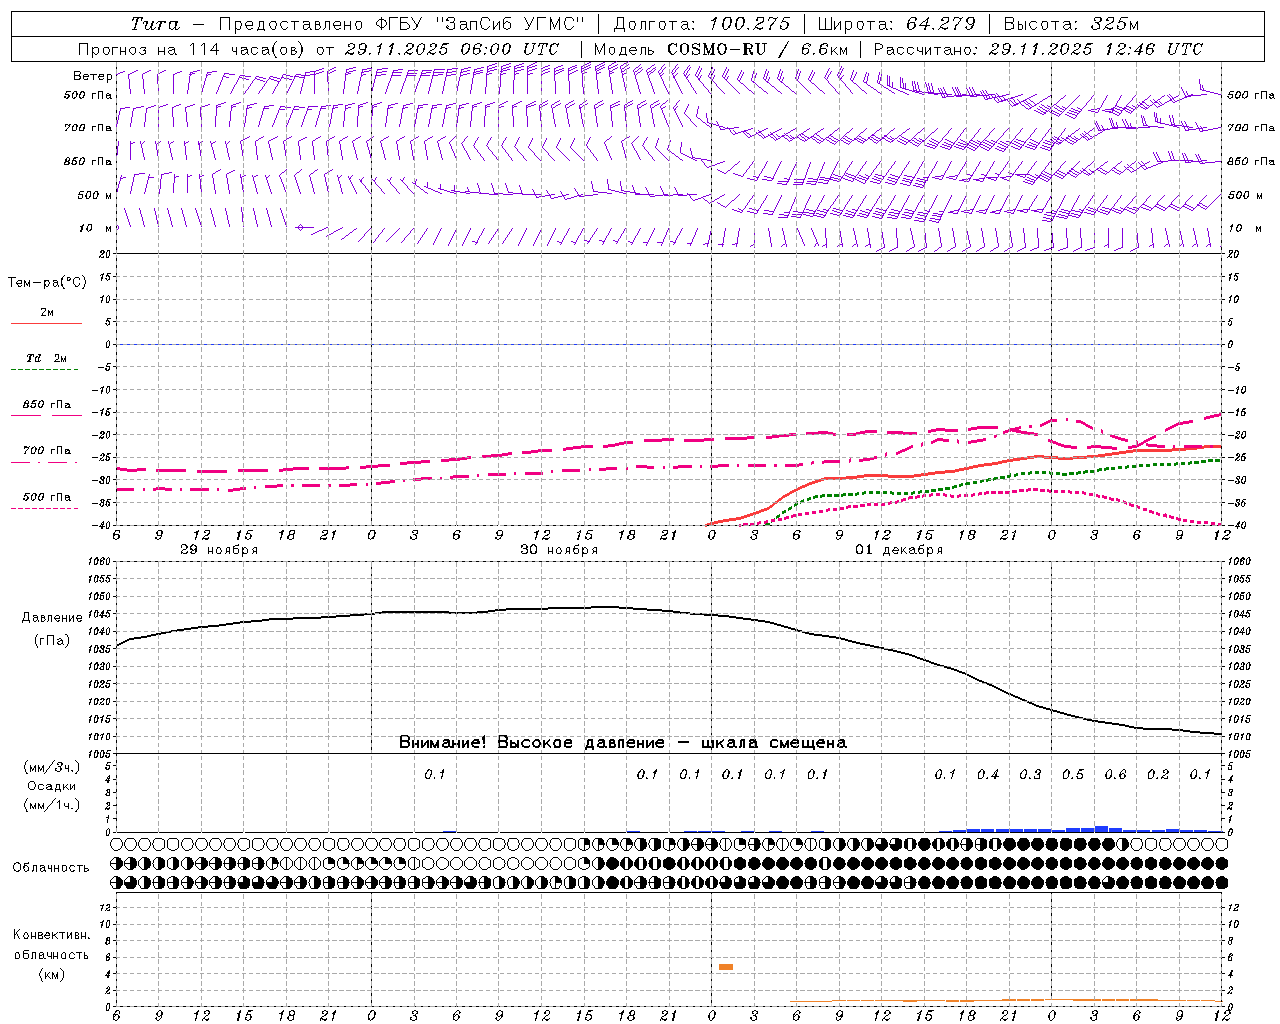
Task: Click "500 гПа" entry in temperature legend
Action: coord(47,497)
